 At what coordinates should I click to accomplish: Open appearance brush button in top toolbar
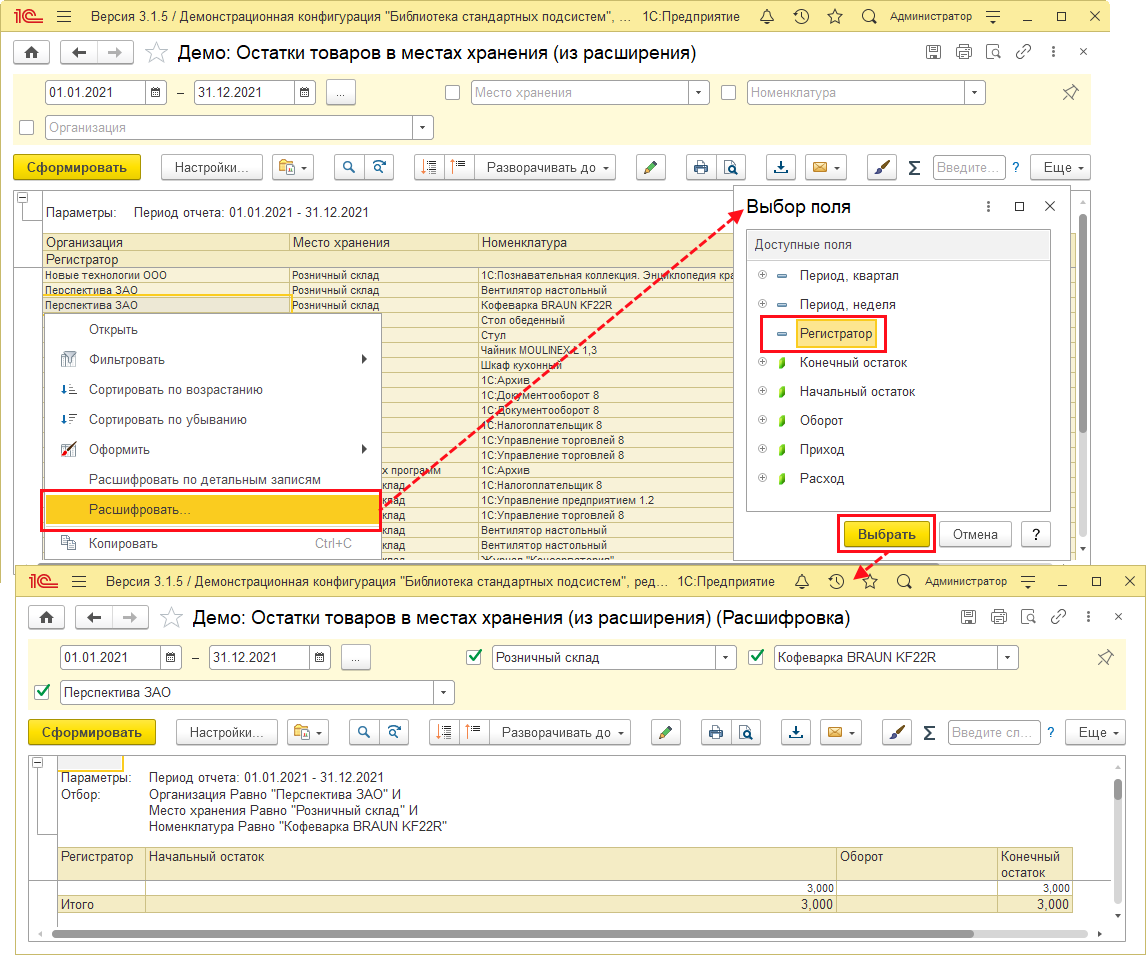click(x=882, y=168)
